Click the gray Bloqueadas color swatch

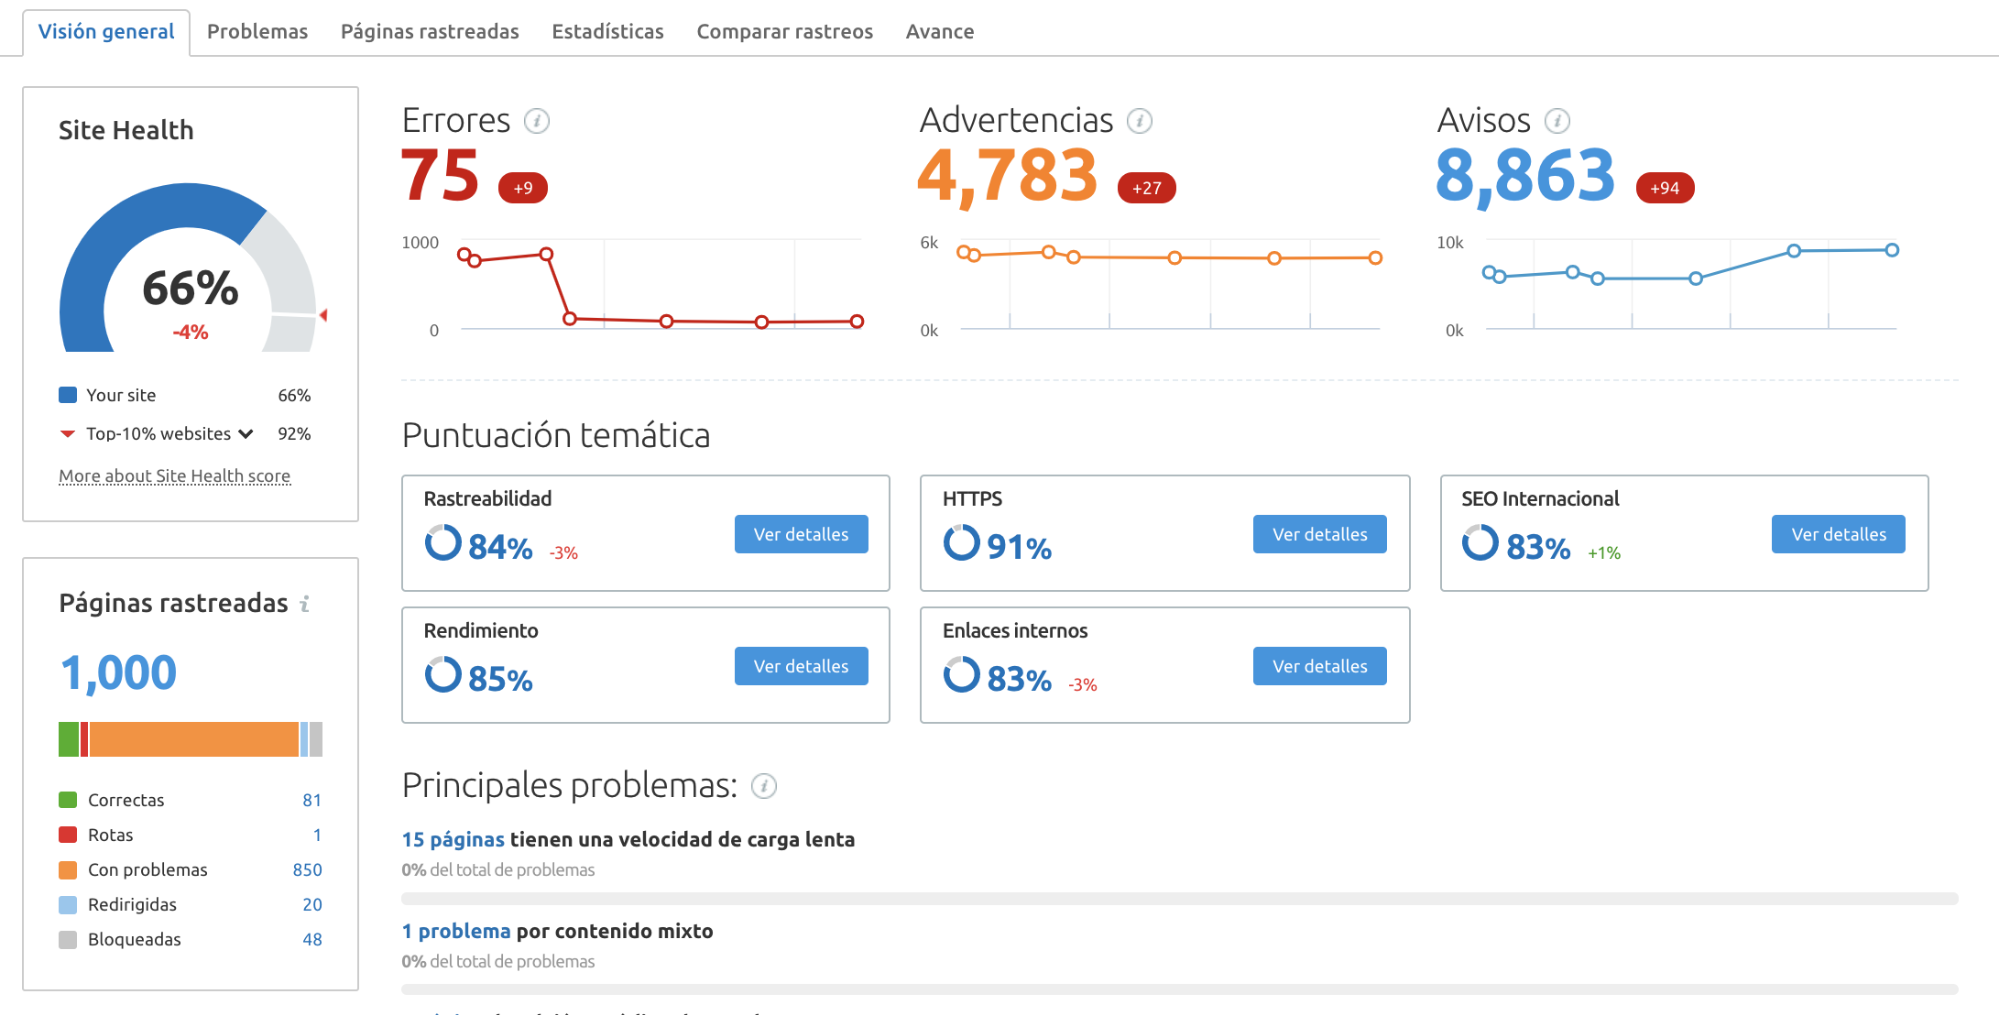(x=68, y=940)
